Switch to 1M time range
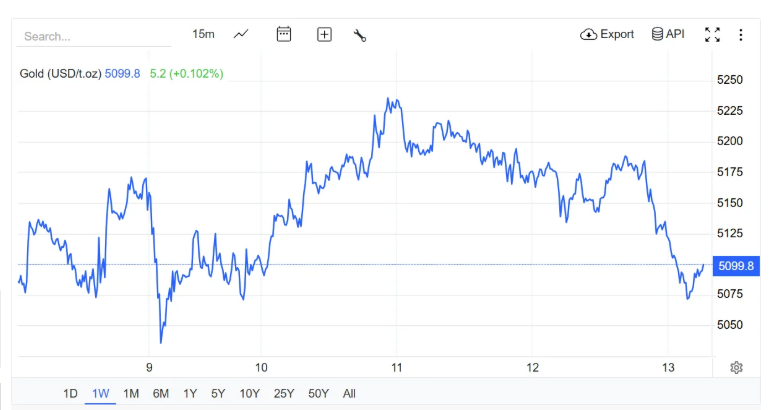779x410 pixels. click(131, 393)
